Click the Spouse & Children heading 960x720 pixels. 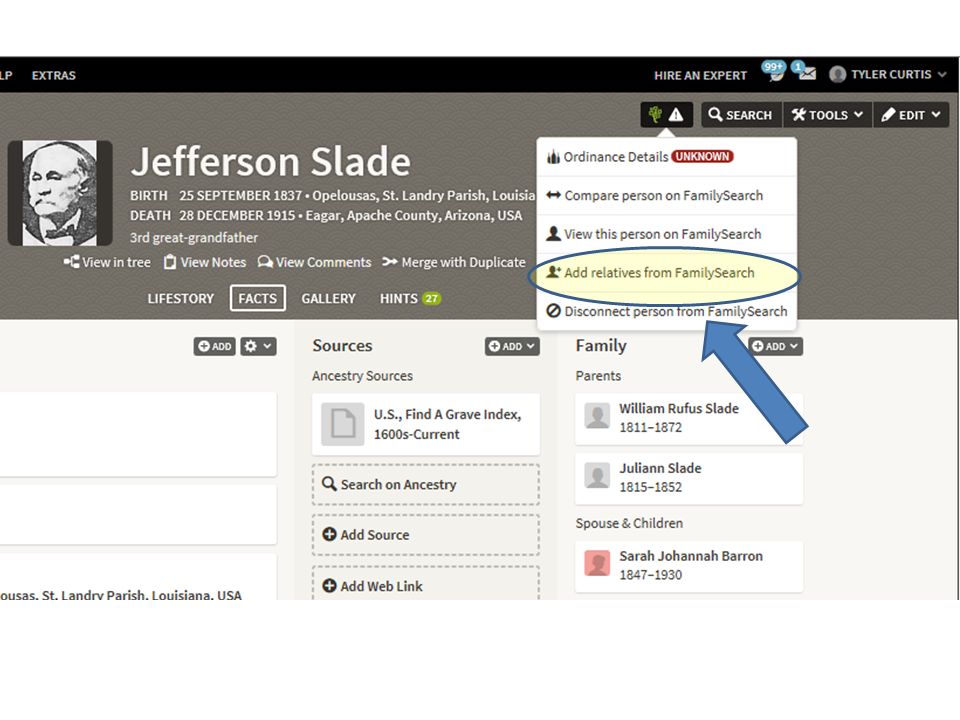629,523
